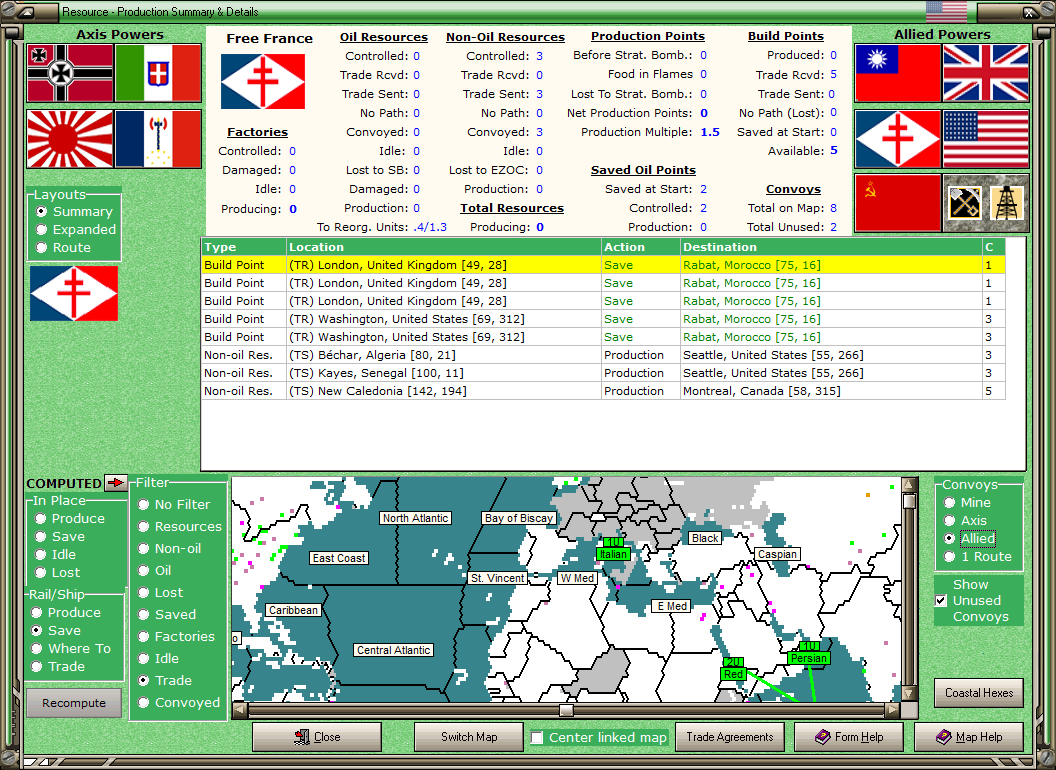The image size is (1056, 770).
Task: Select the Vichy France flag
Action: 158,139
